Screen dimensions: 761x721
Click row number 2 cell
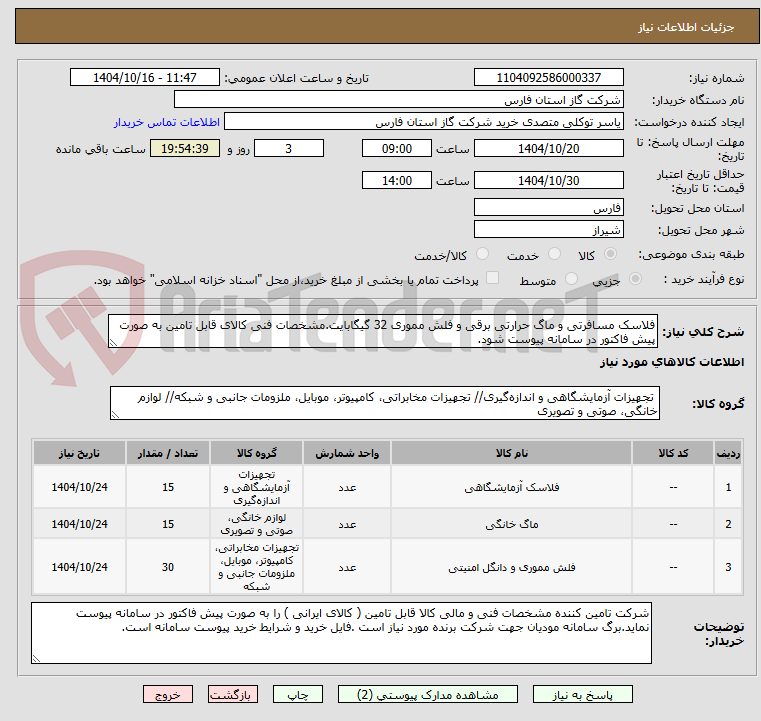728,524
